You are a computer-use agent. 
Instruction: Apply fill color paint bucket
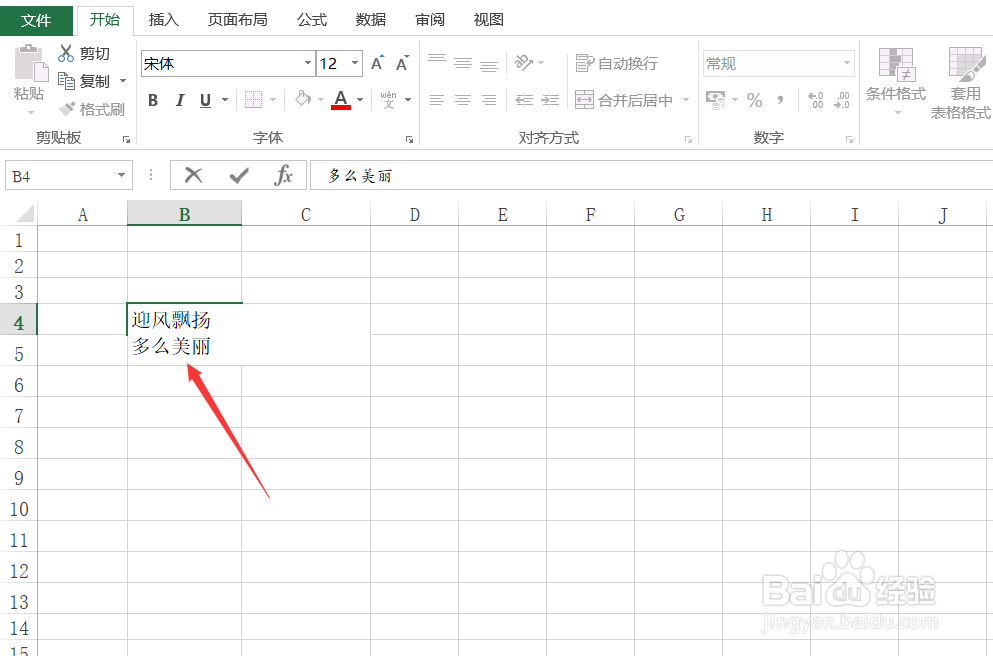coord(303,99)
